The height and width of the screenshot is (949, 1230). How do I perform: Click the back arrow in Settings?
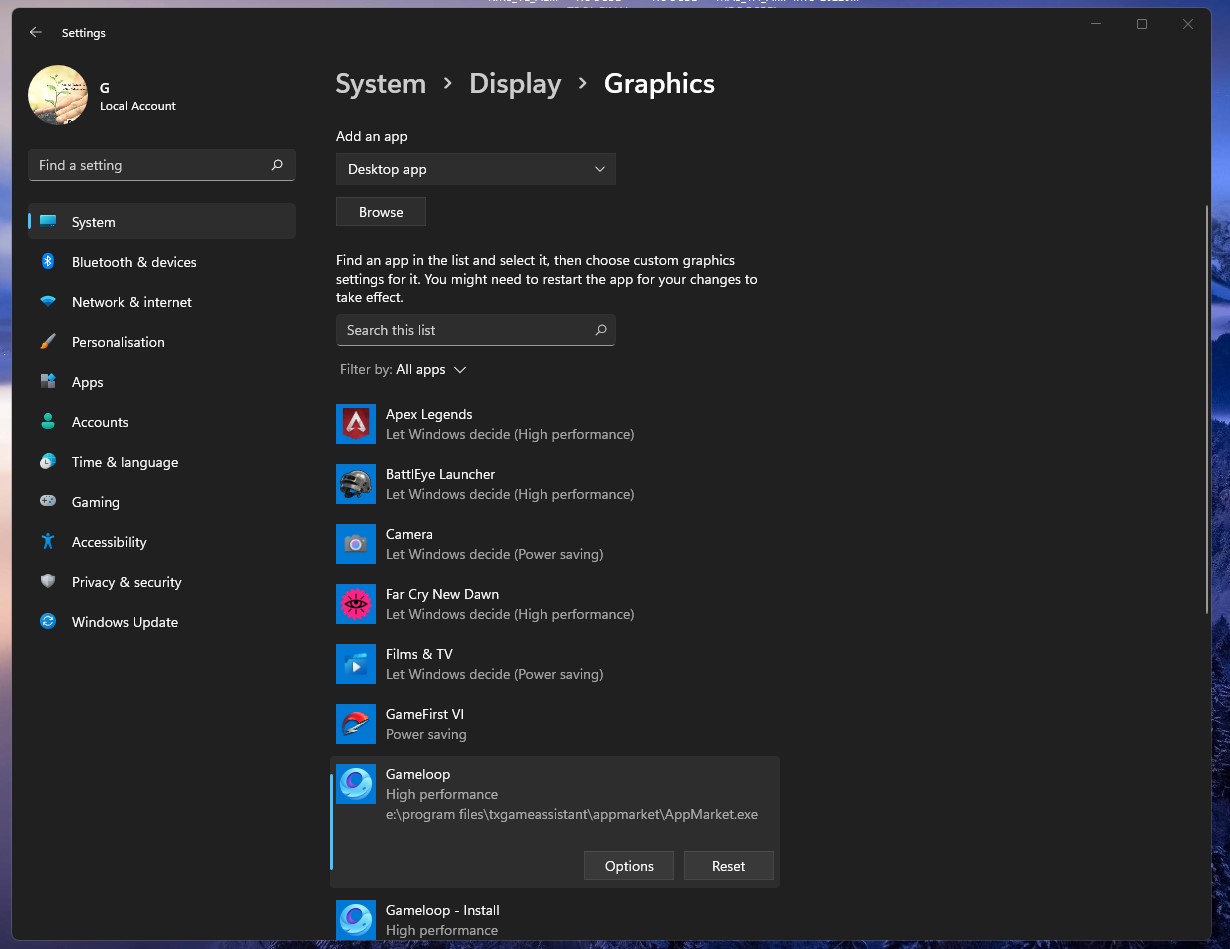click(36, 32)
